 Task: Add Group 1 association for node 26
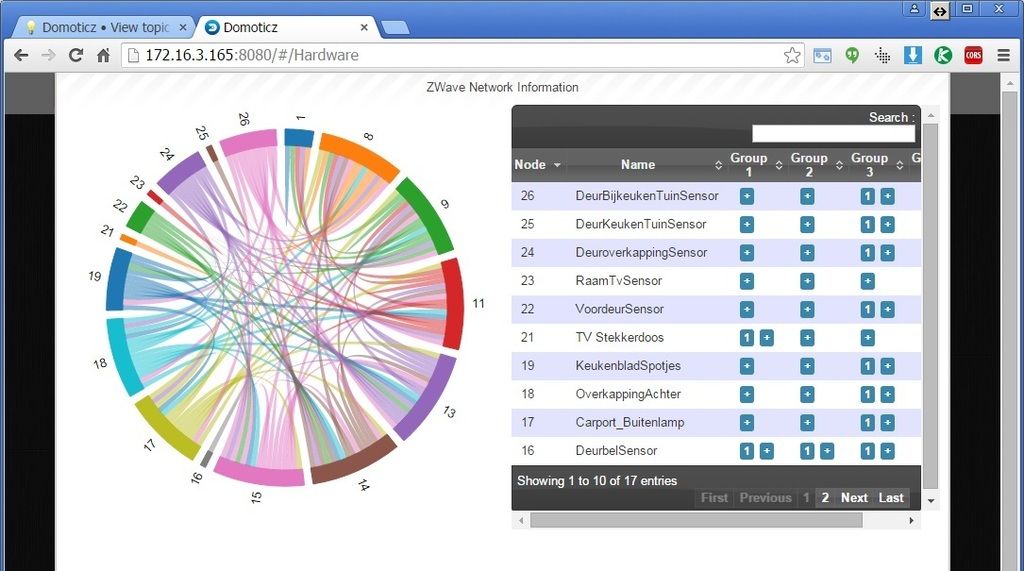click(x=746, y=196)
